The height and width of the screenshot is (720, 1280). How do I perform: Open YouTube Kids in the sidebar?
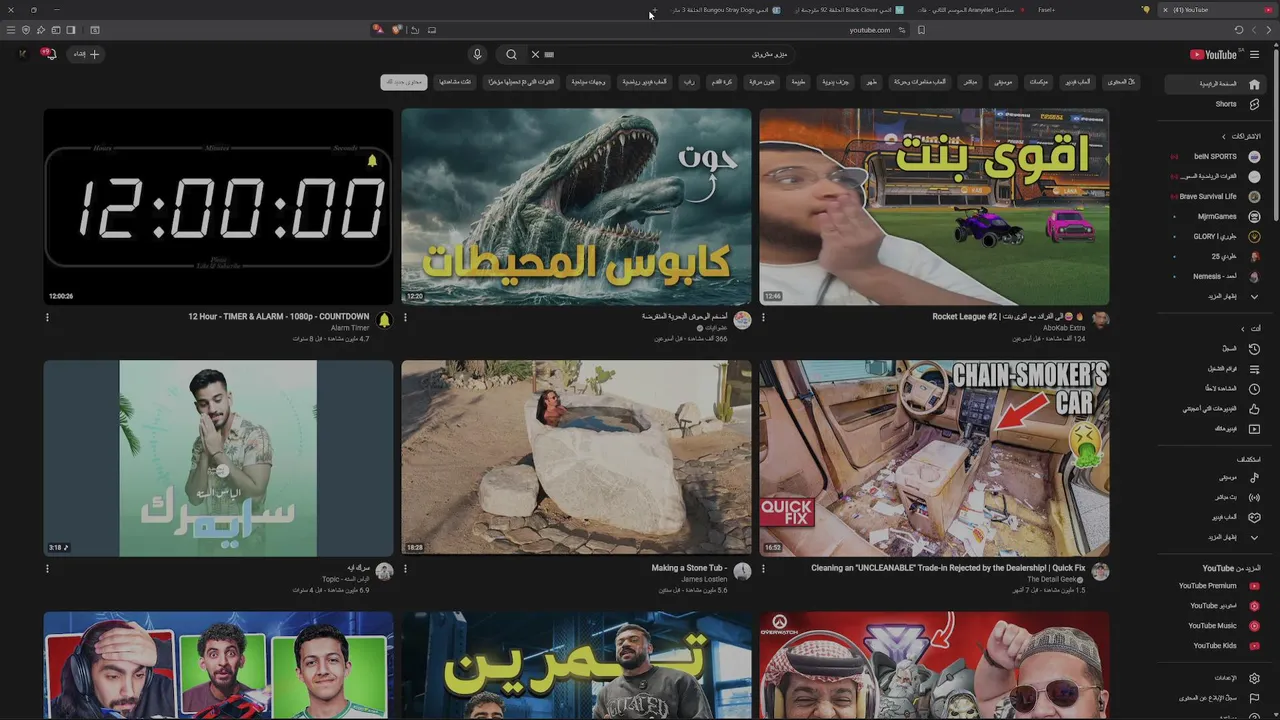point(1217,646)
